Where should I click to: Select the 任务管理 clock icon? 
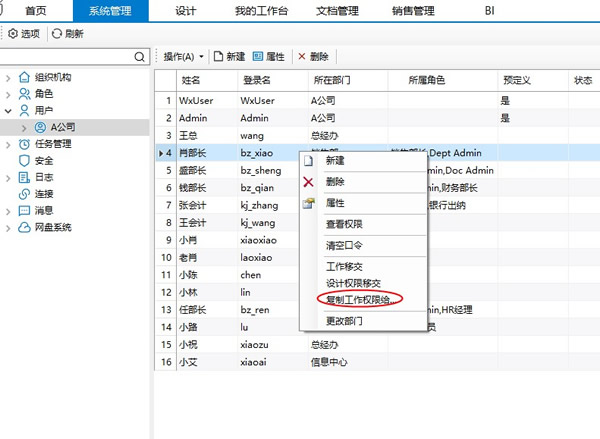24,144
